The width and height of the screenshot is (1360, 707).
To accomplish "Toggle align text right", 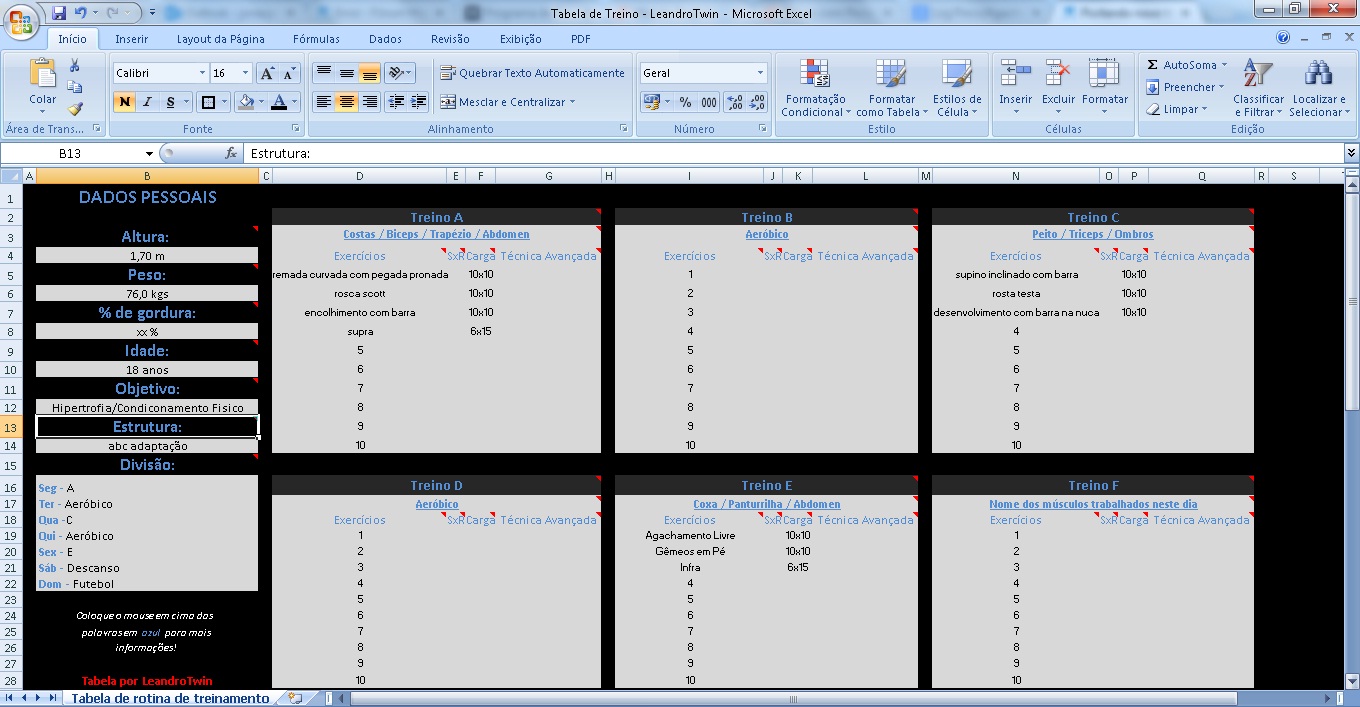I will click(x=369, y=102).
